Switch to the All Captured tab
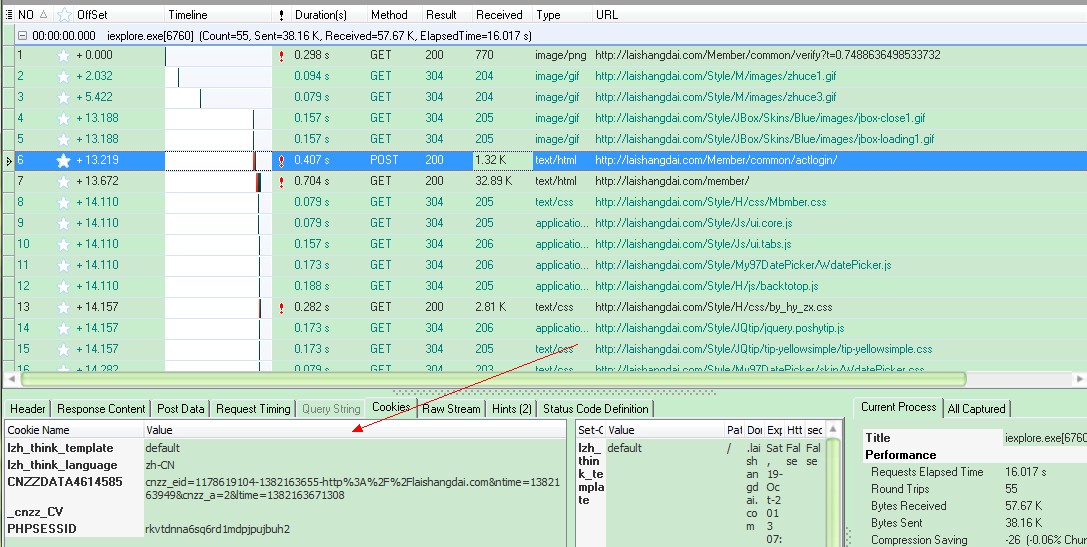The height and width of the screenshot is (547, 1087). click(976, 409)
